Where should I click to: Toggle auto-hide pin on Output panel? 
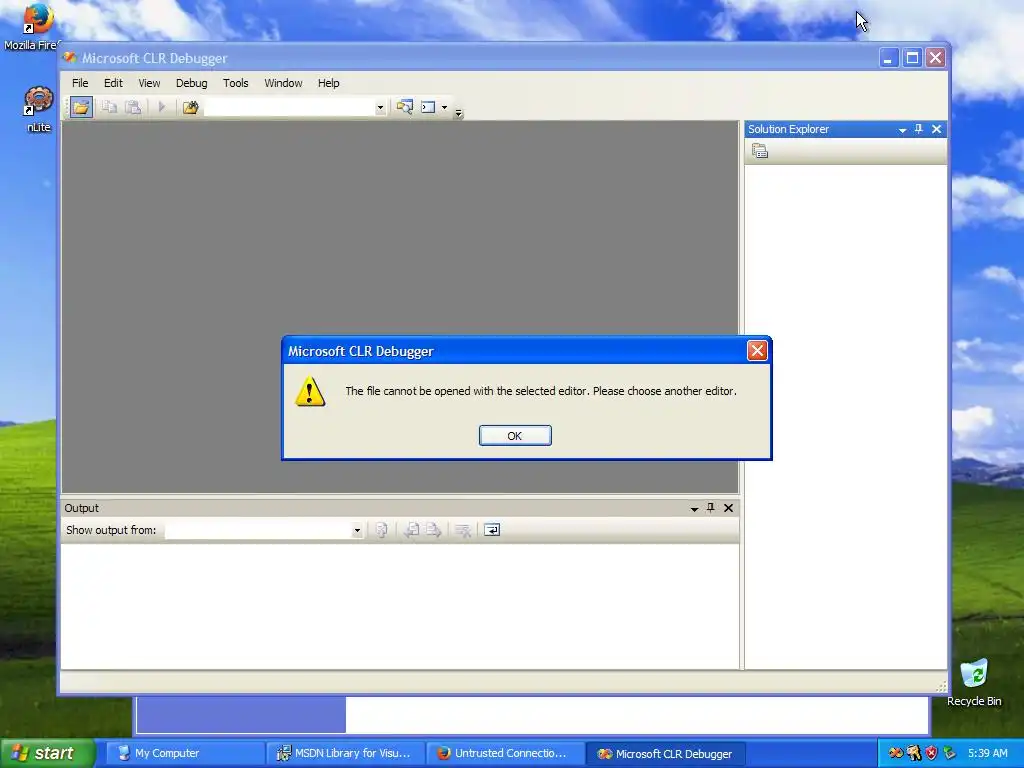711,507
